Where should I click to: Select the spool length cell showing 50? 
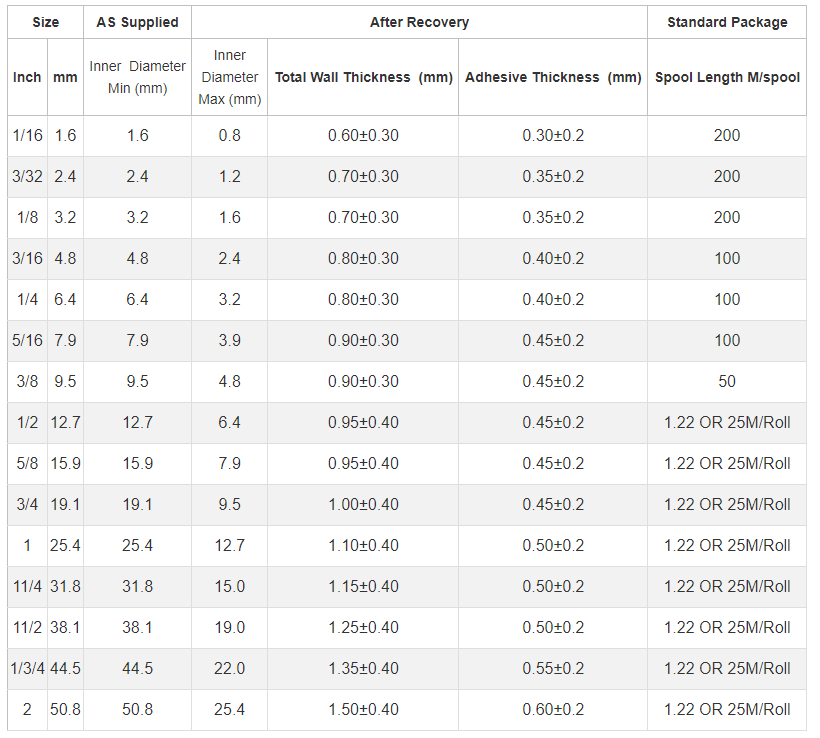727,381
